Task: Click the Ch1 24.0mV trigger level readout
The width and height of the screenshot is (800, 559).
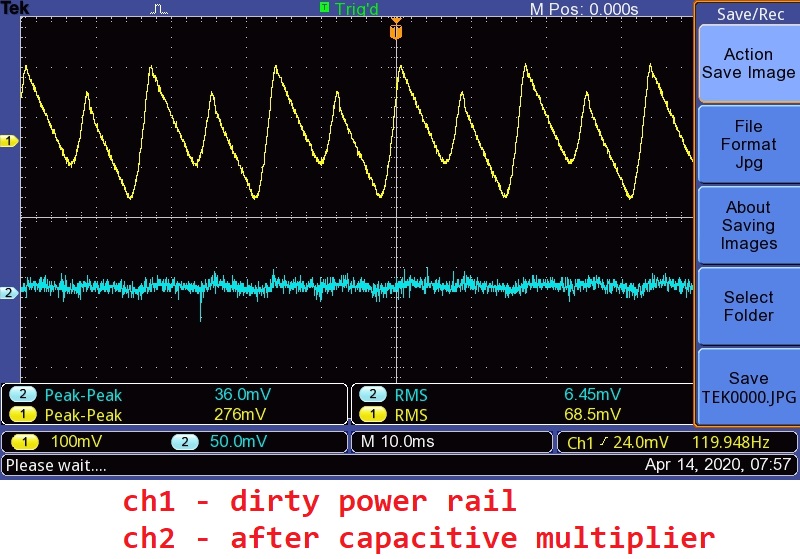Action: [x=618, y=442]
